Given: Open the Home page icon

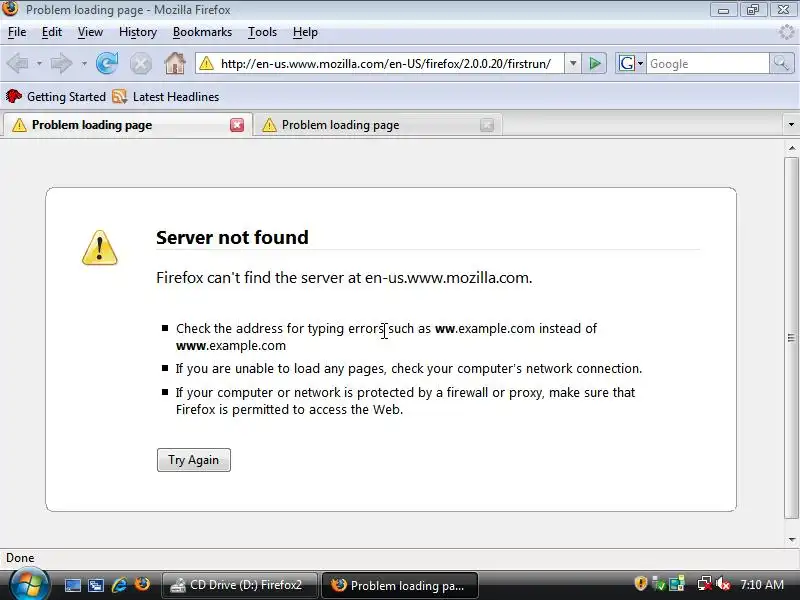Looking at the screenshot, I should (174, 64).
